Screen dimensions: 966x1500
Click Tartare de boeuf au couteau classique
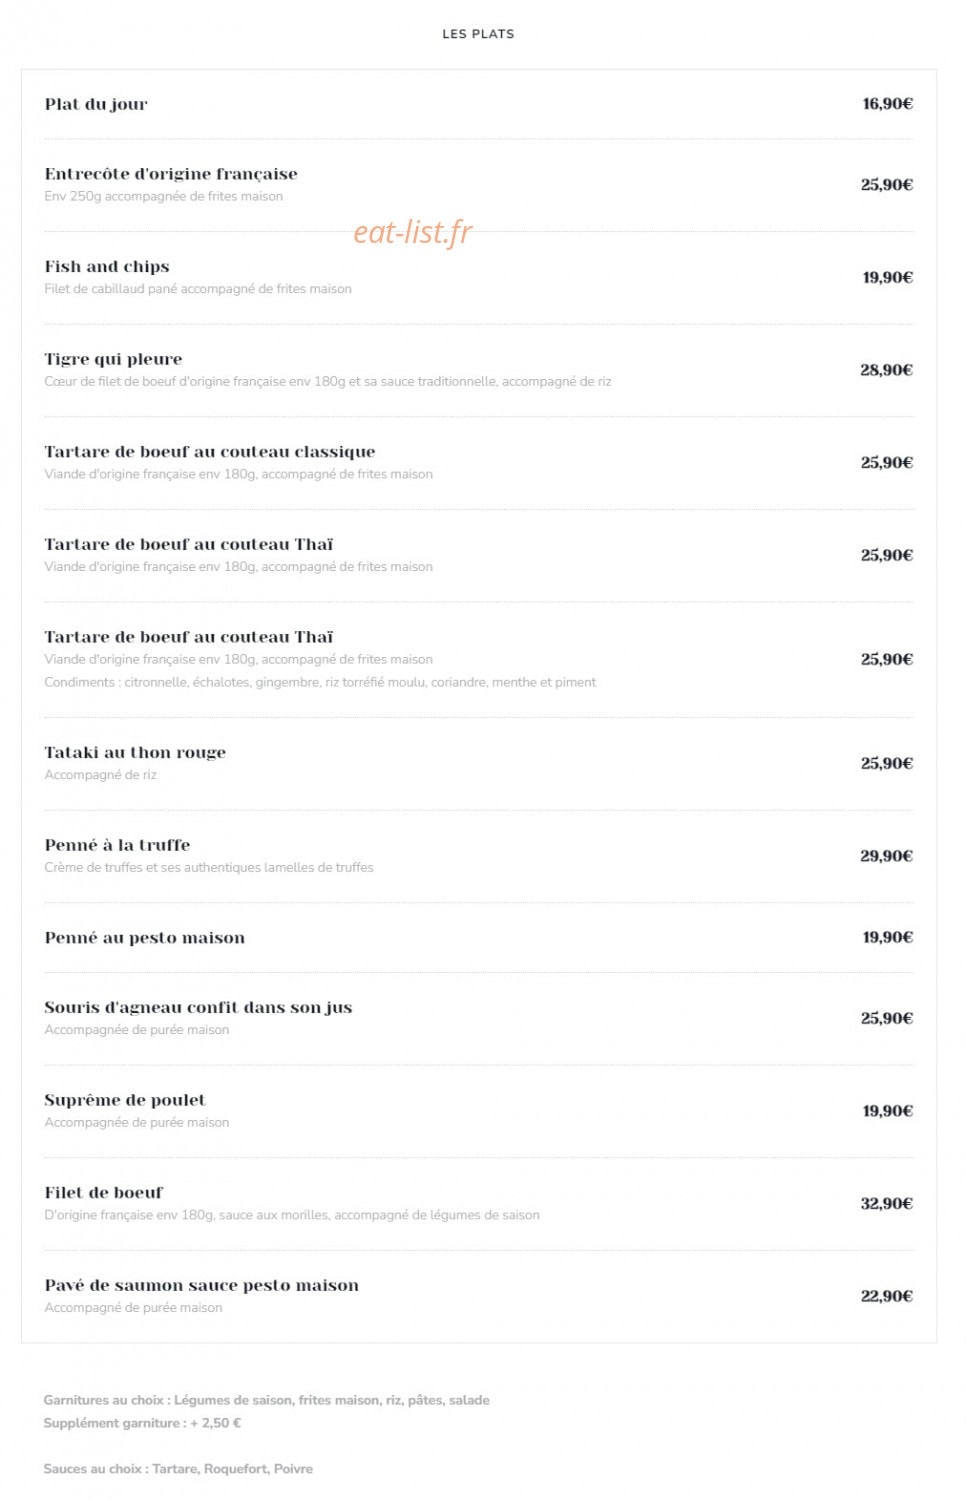[210, 452]
